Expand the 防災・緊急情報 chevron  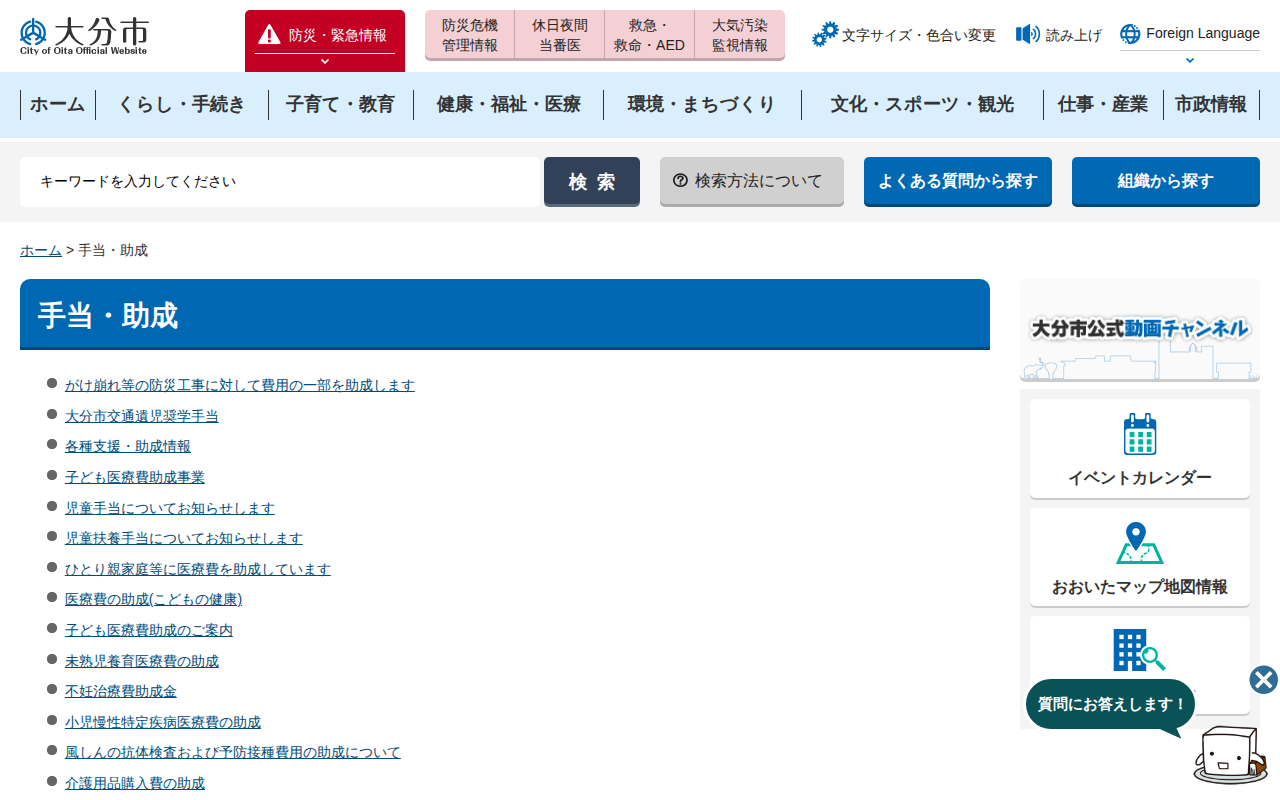(x=325, y=61)
